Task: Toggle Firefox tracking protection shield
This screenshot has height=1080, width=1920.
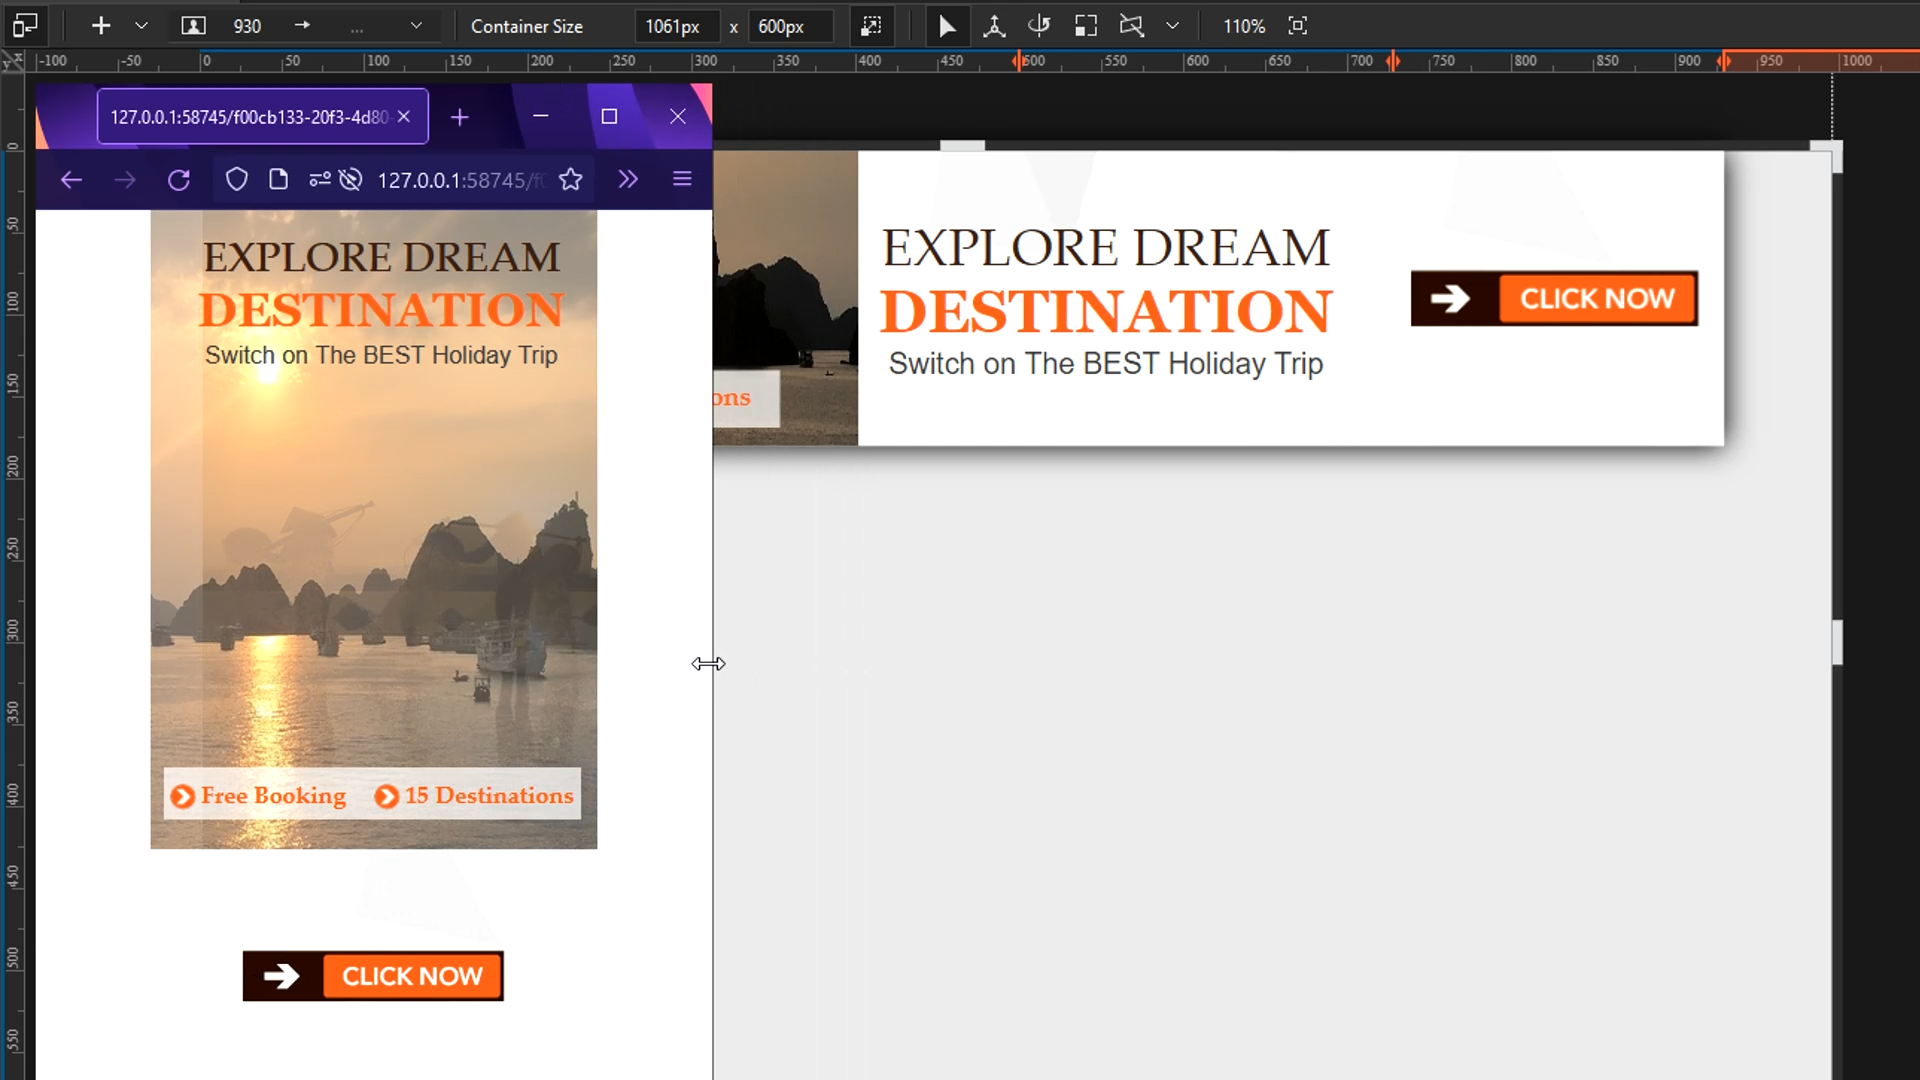Action: 236,179
